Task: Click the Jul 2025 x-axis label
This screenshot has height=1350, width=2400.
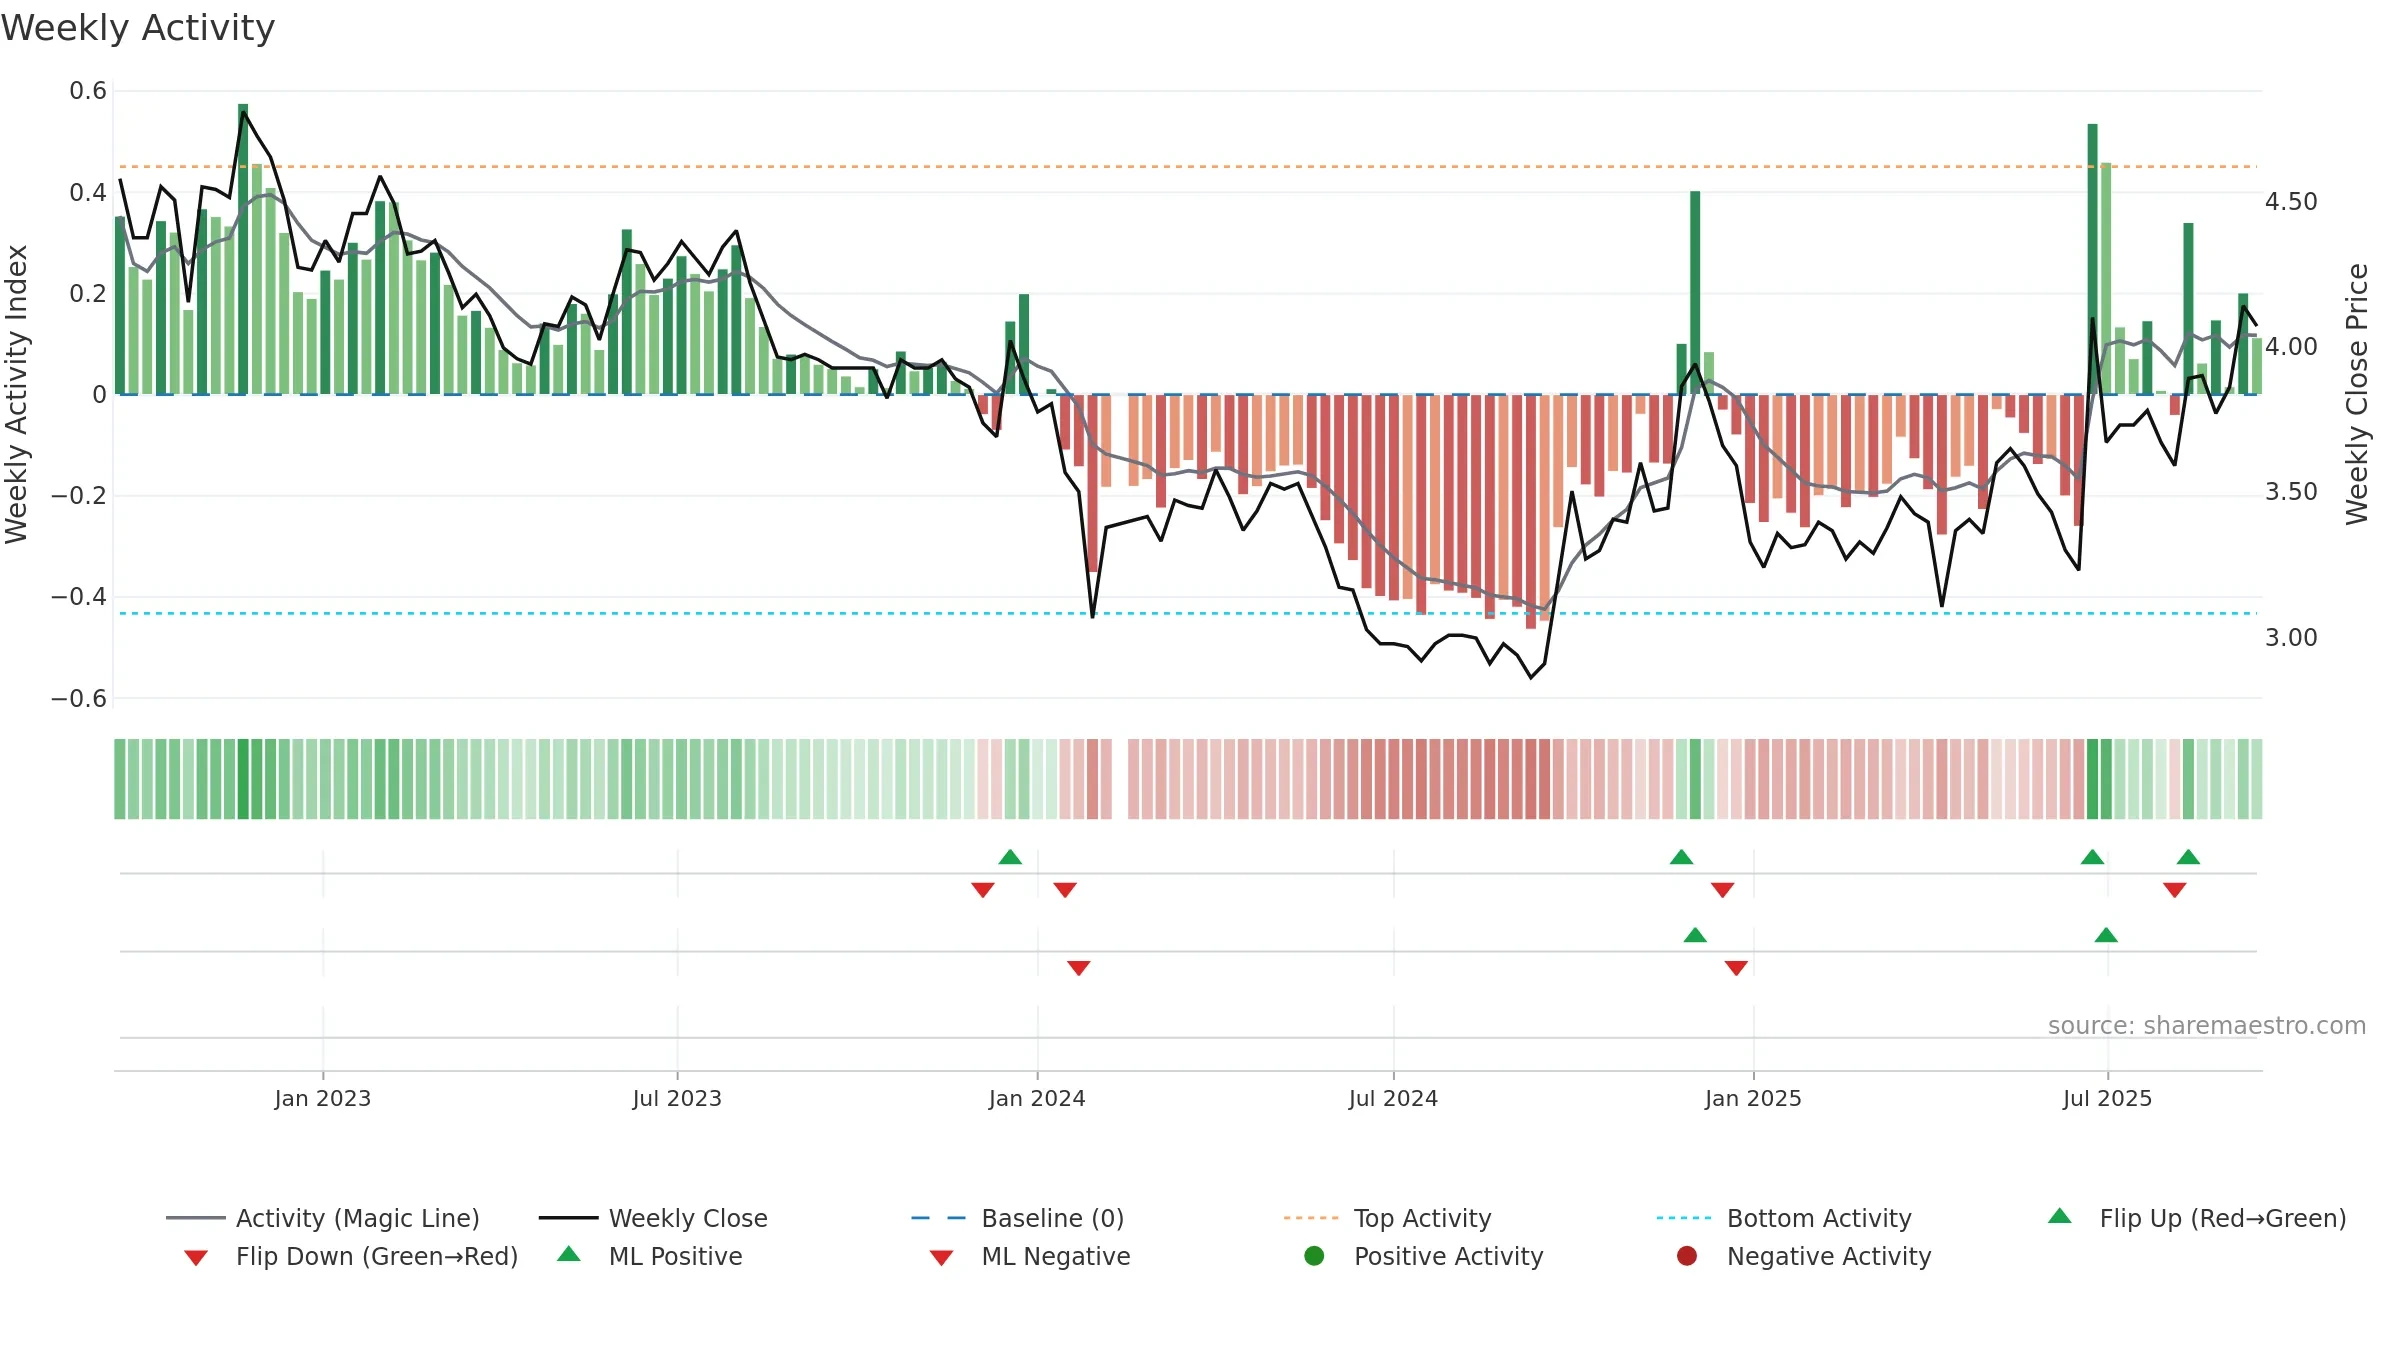Action: tap(2107, 1098)
